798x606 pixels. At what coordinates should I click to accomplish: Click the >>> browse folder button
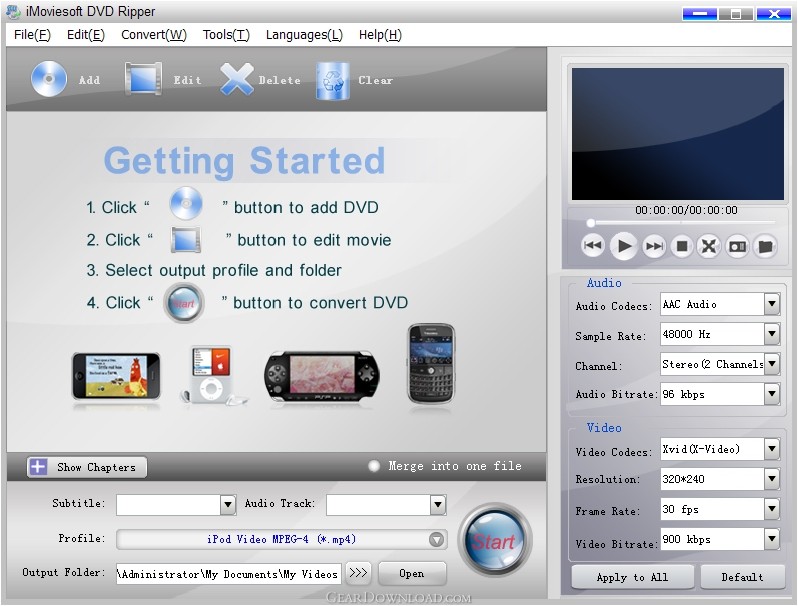point(358,573)
